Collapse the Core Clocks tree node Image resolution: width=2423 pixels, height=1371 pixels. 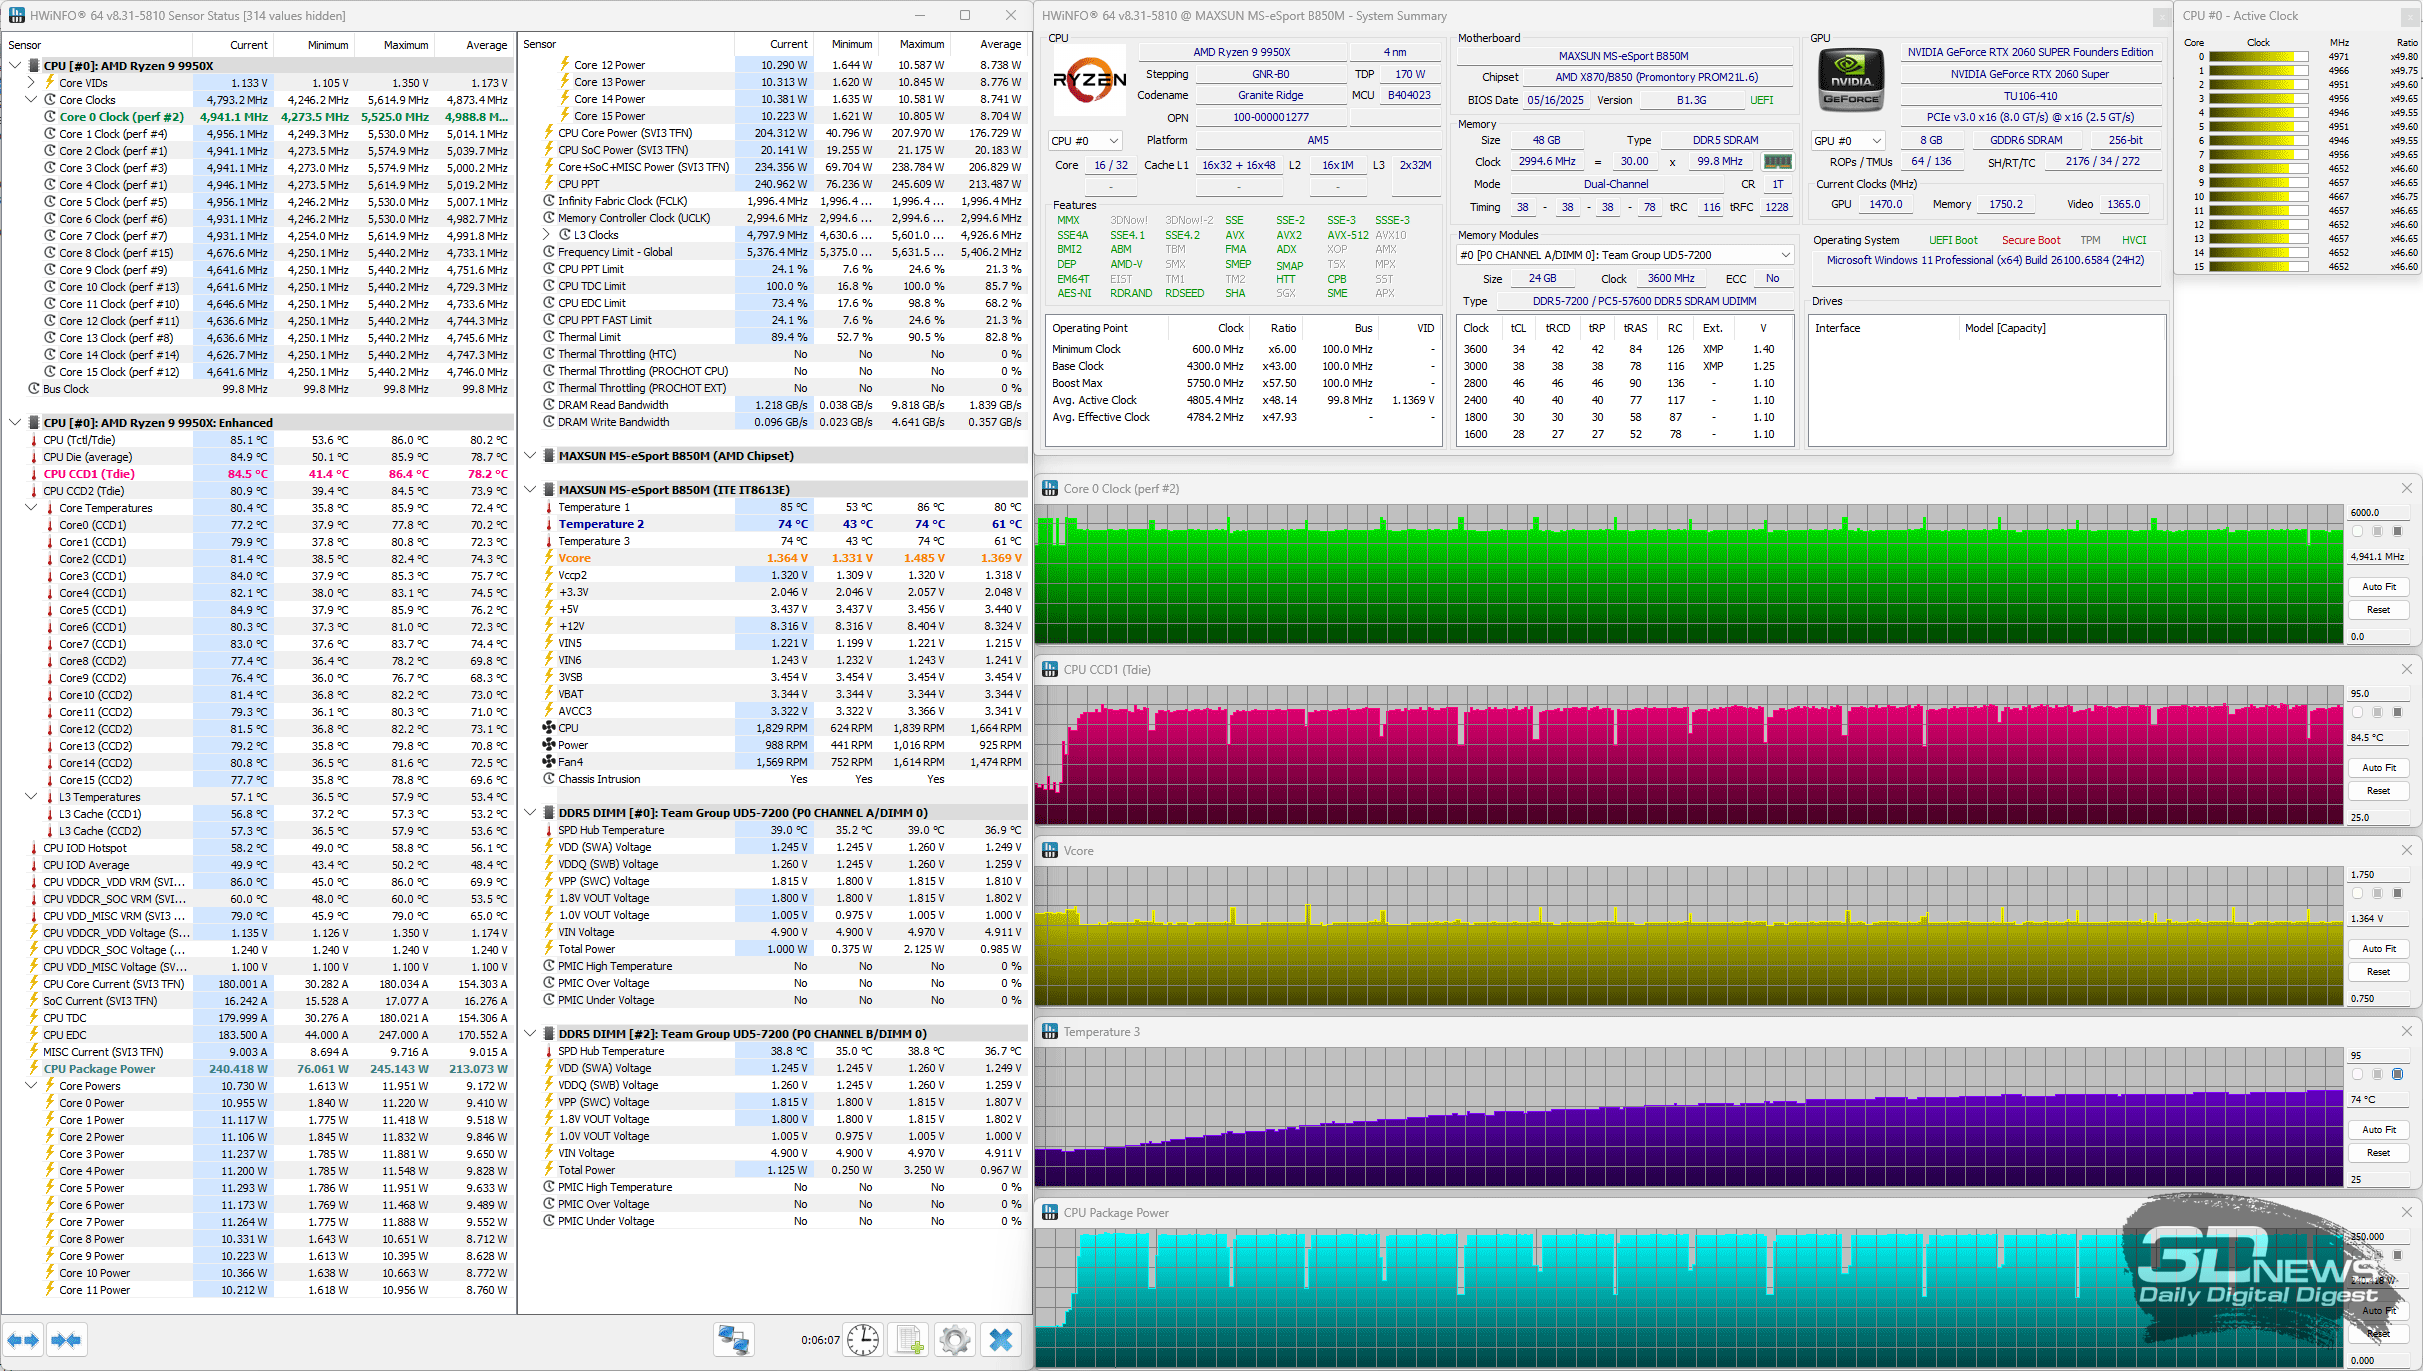[31, 100]
